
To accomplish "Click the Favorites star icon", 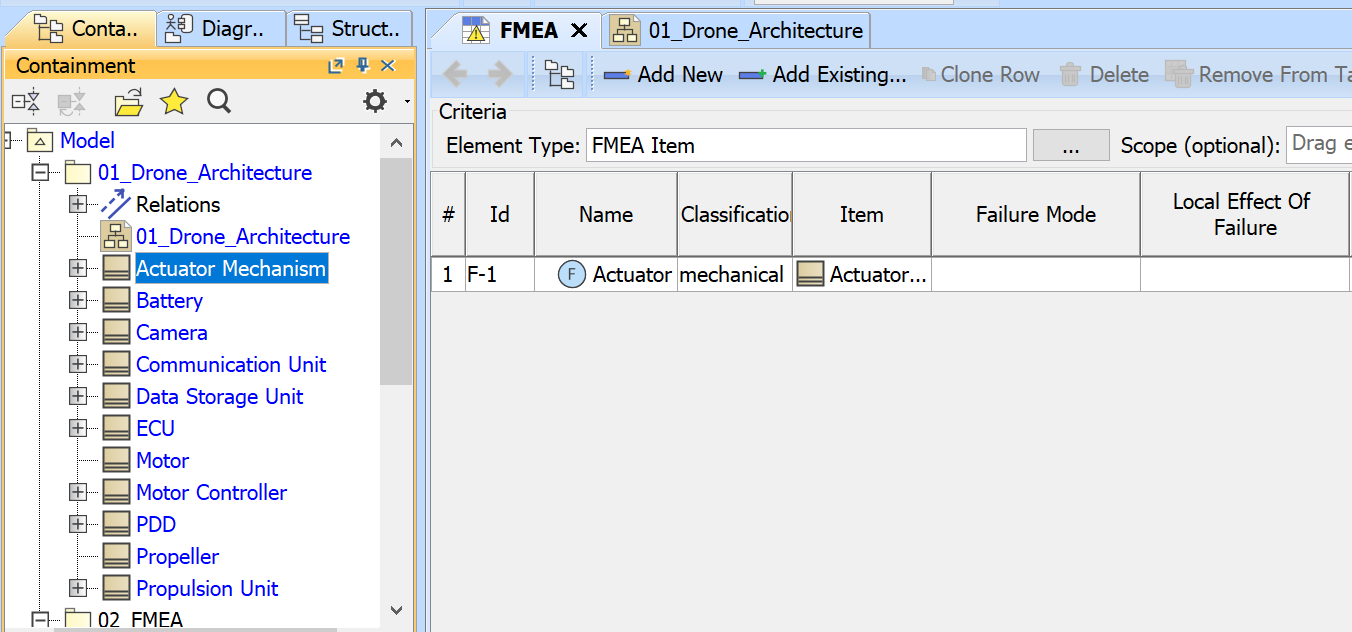I will (x=173, y=101).
